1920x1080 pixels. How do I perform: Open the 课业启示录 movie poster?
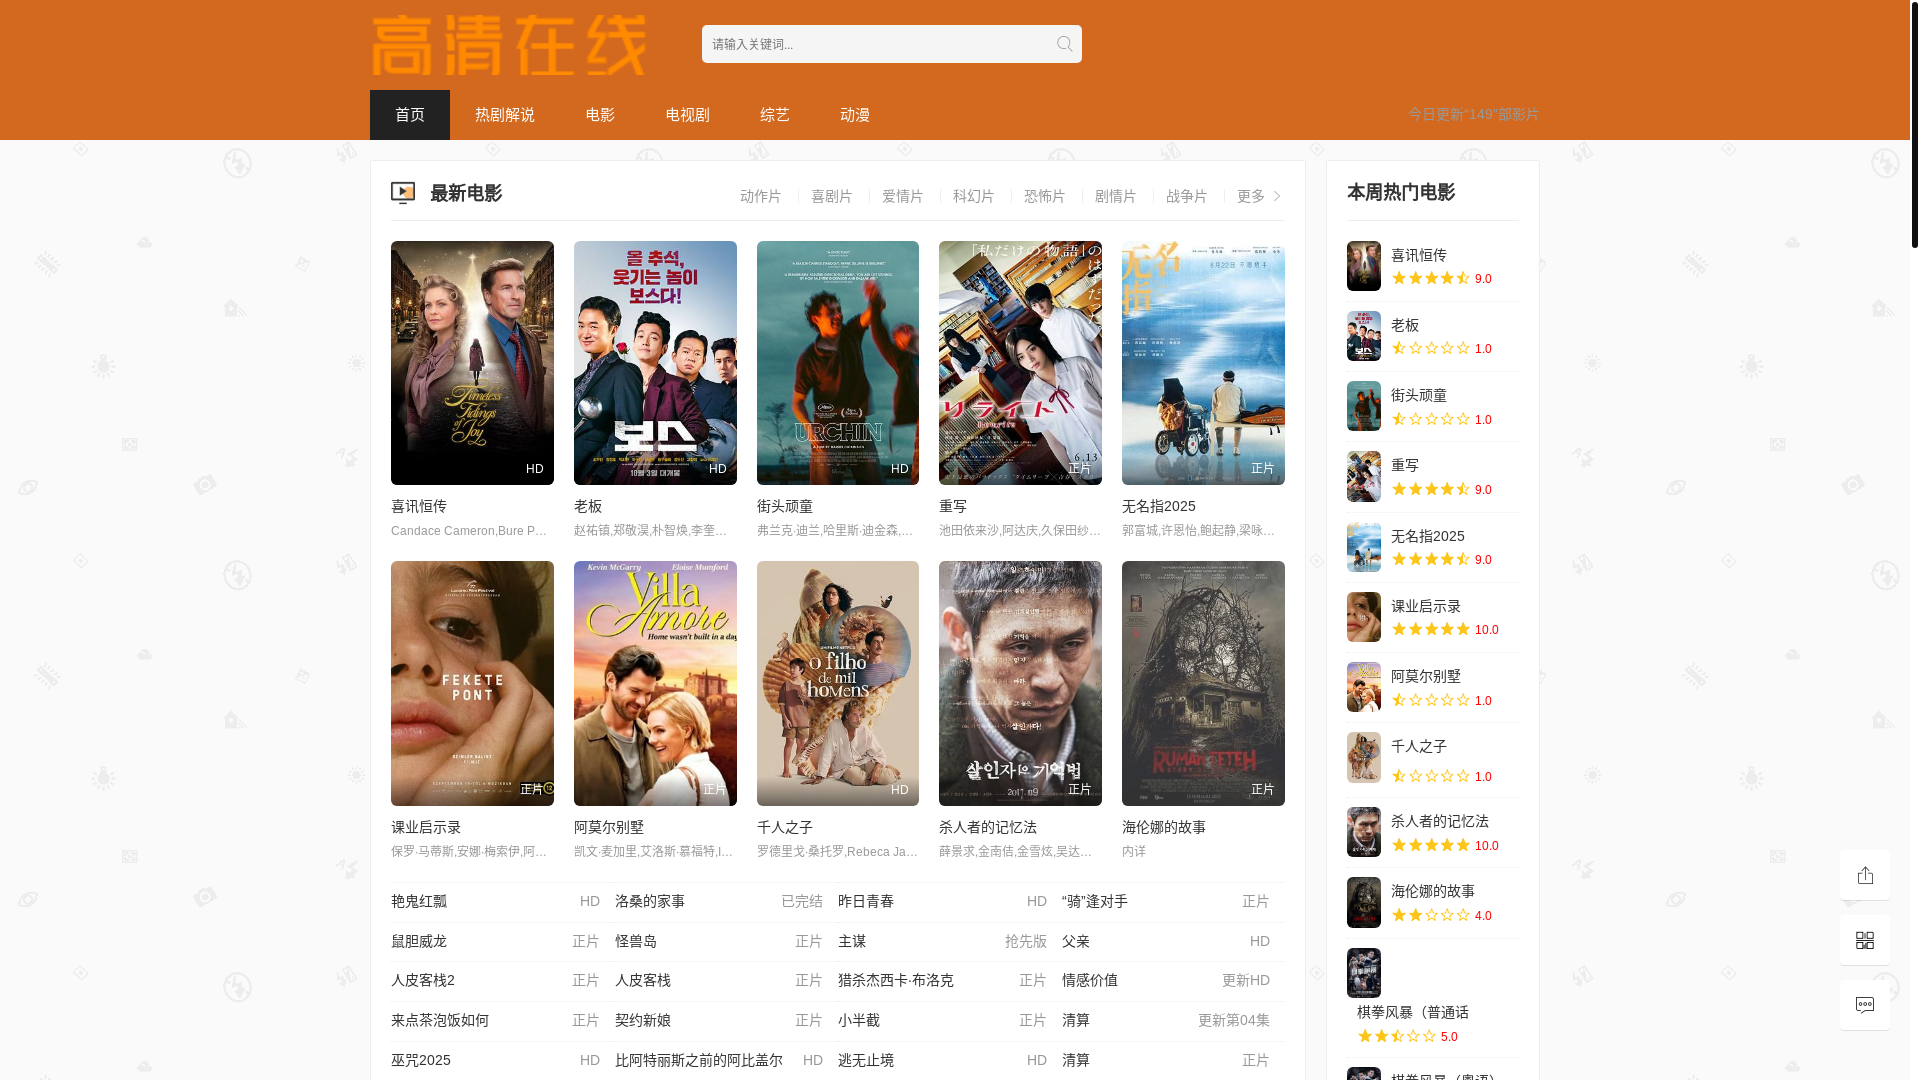[x=472, y=683]
